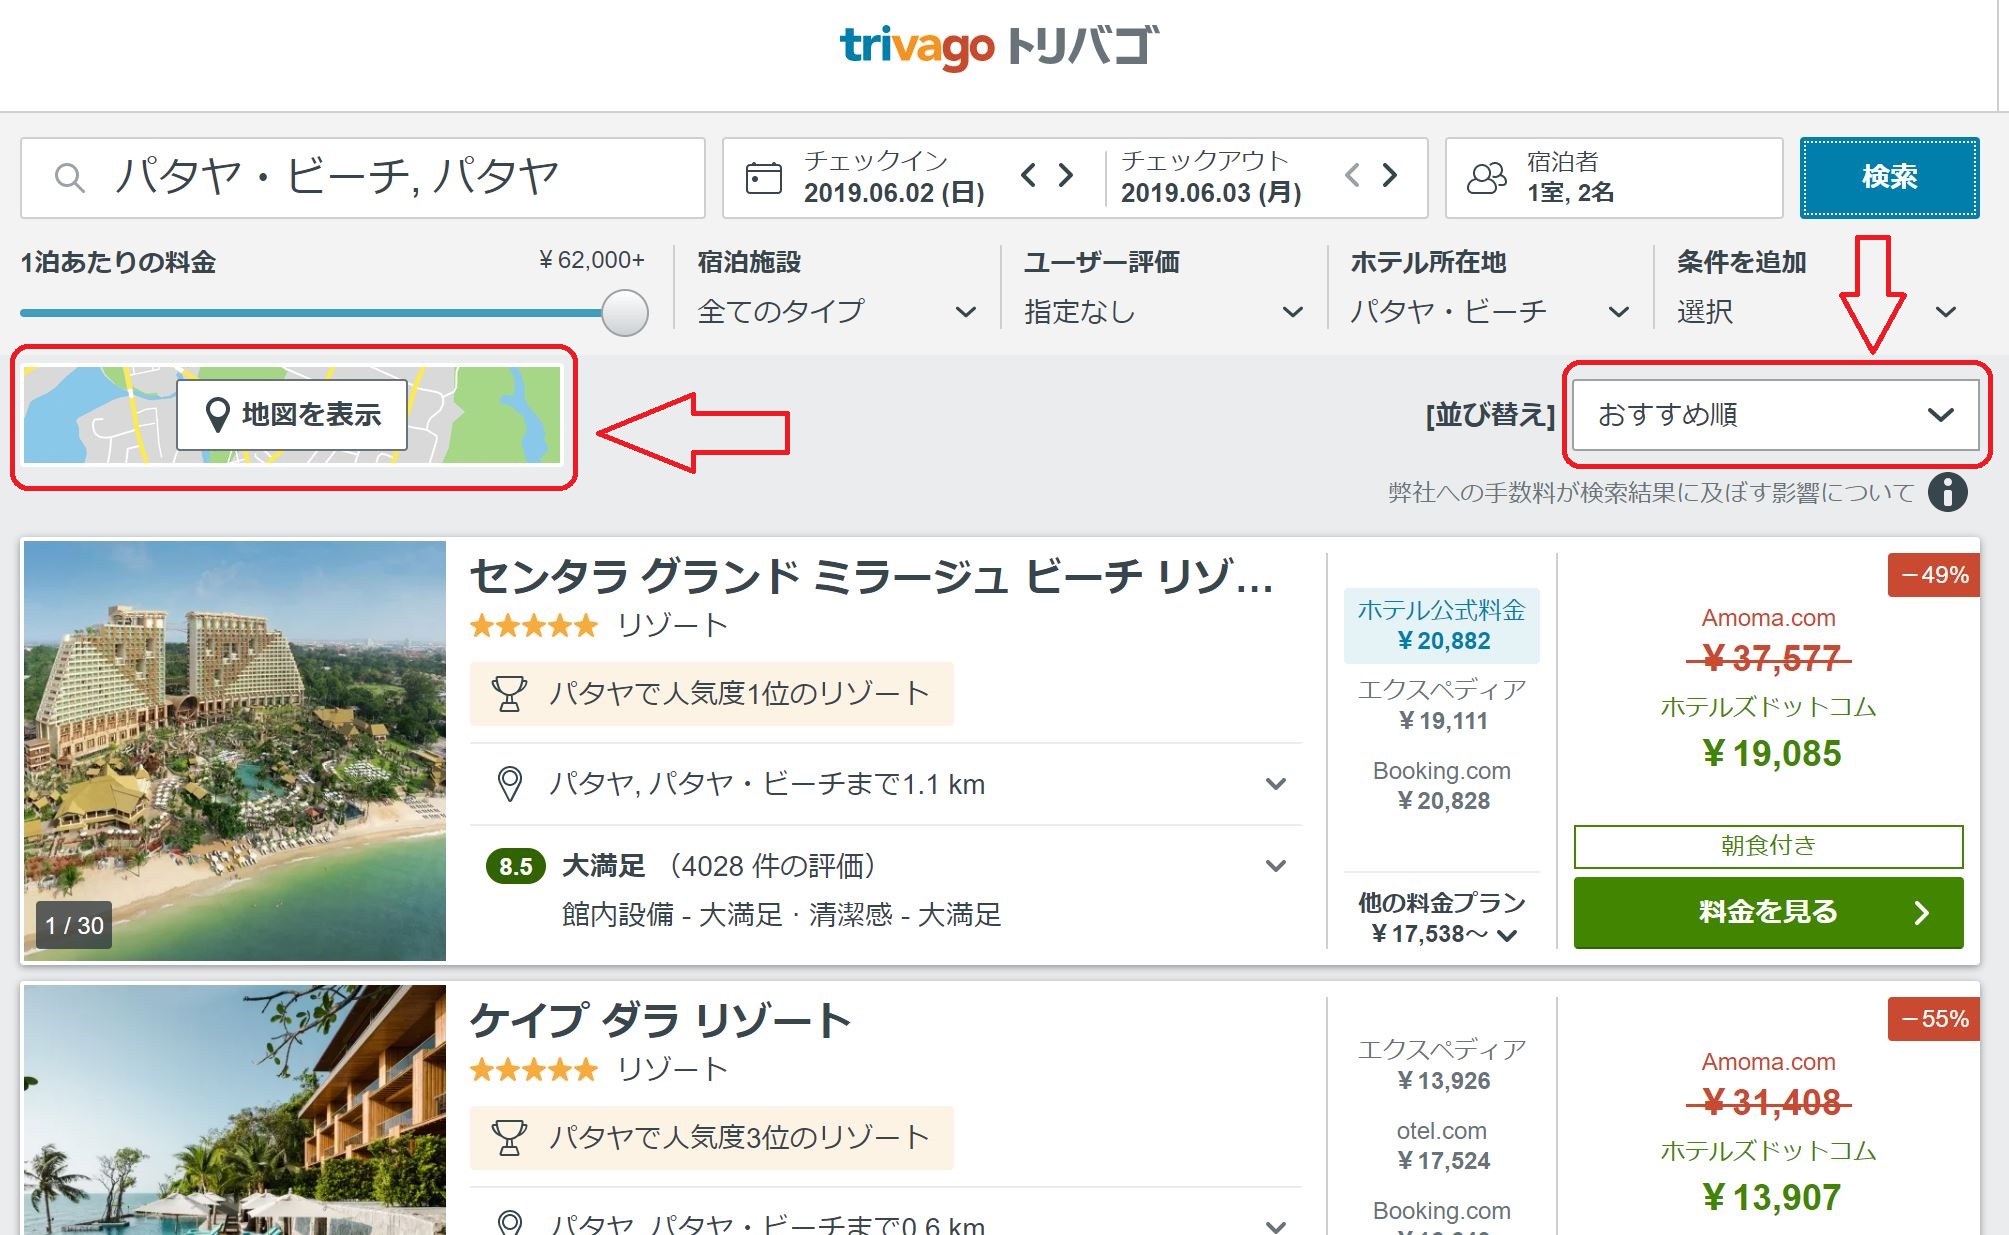2009x1235 pixels.
Task: Open ホテル所在地 パタヤ・ビーチ dropdown
Action: click(1490, 312)
